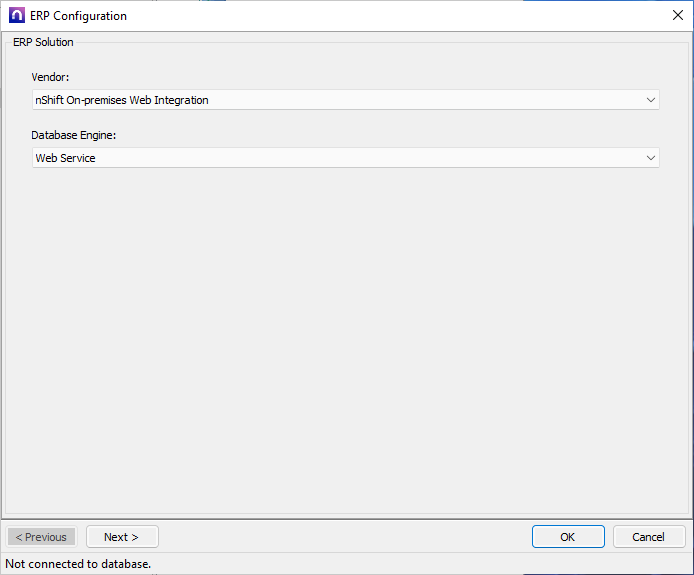Click the ERP Solution group heading
694x575 pixels.
click(x=43, y=42)
